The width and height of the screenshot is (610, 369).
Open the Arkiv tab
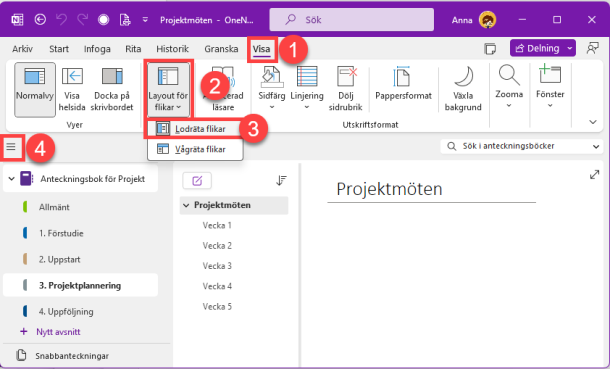[x=23, y=49]
